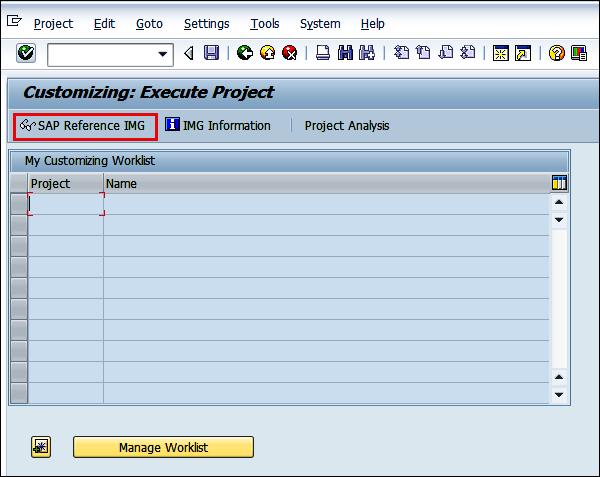Click the green checkmark Enter icon

[x=26, y=53]
